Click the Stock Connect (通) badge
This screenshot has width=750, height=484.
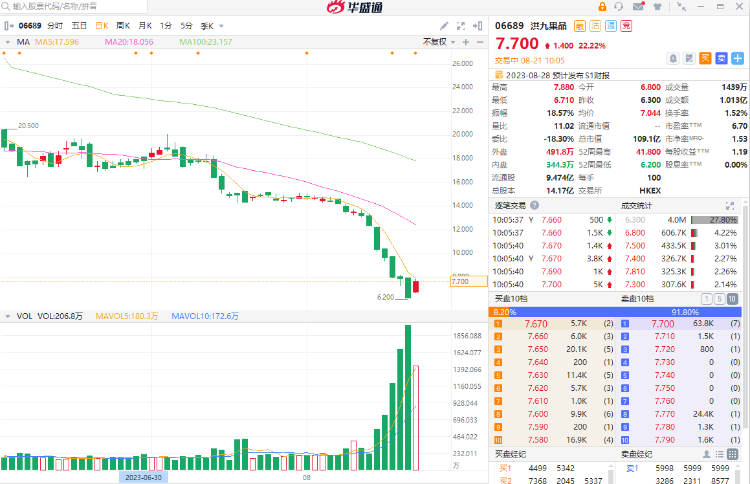[x=611, y=26]
